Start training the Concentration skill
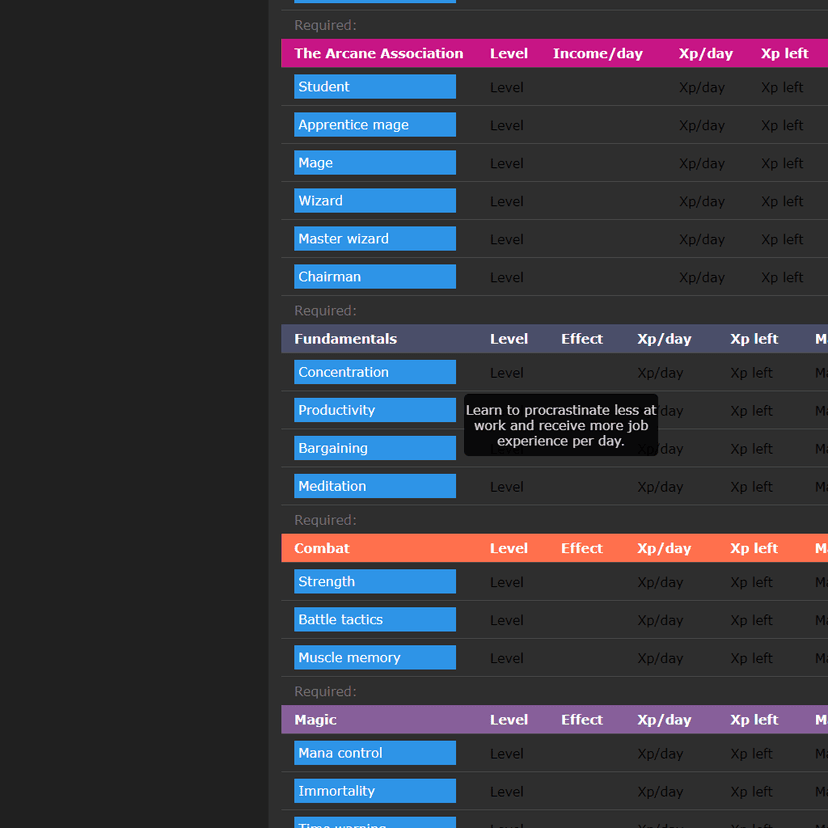The image size is (828, 828). tap(374, 372)
